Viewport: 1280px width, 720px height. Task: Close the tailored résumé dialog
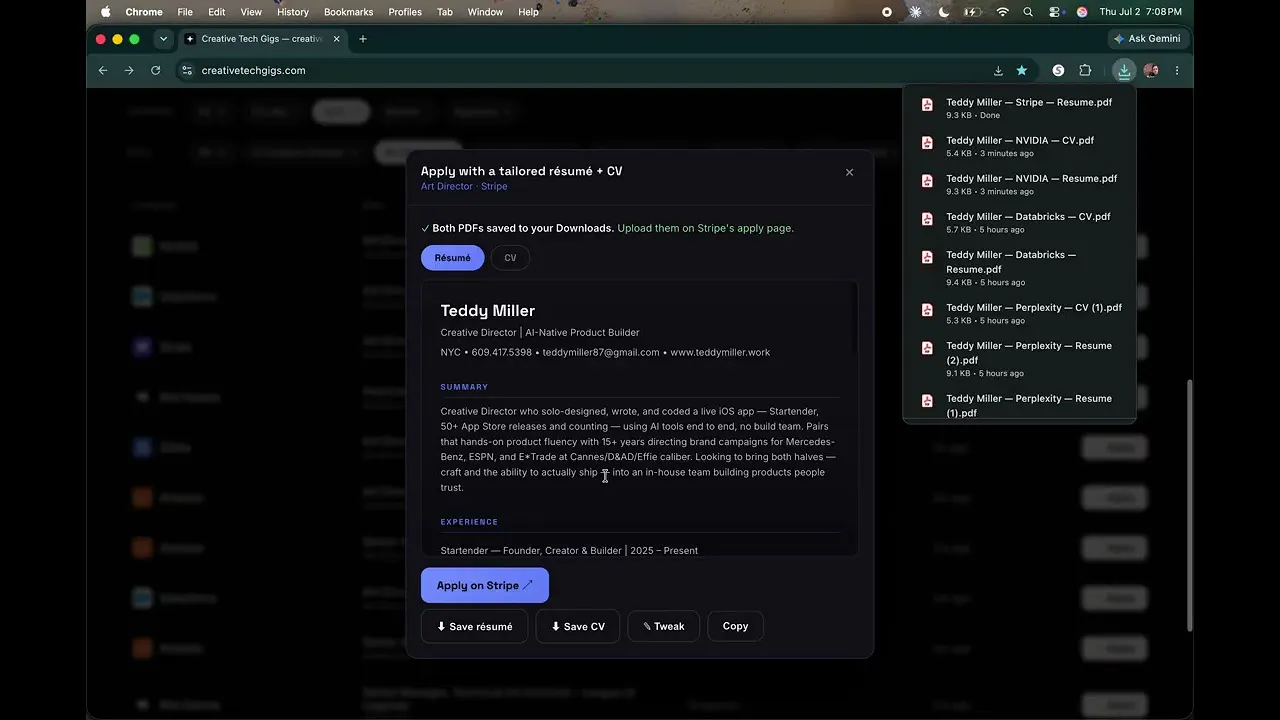tap(849, 172)
